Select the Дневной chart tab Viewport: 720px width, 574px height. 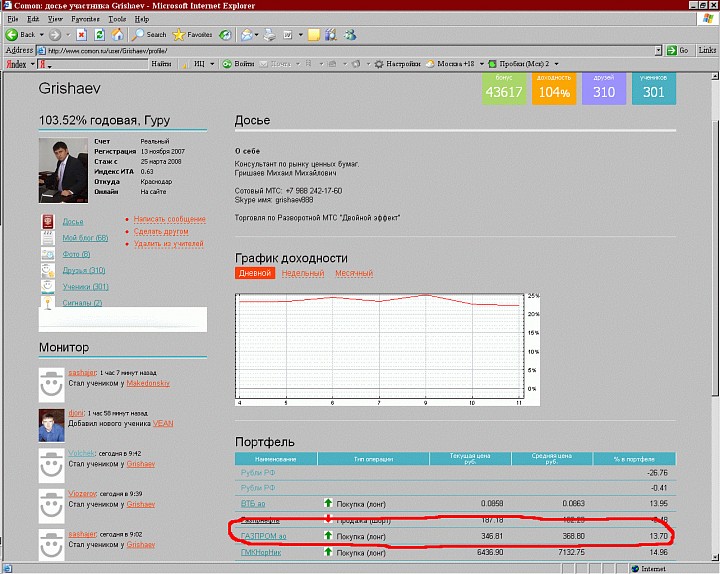[255, 273]
